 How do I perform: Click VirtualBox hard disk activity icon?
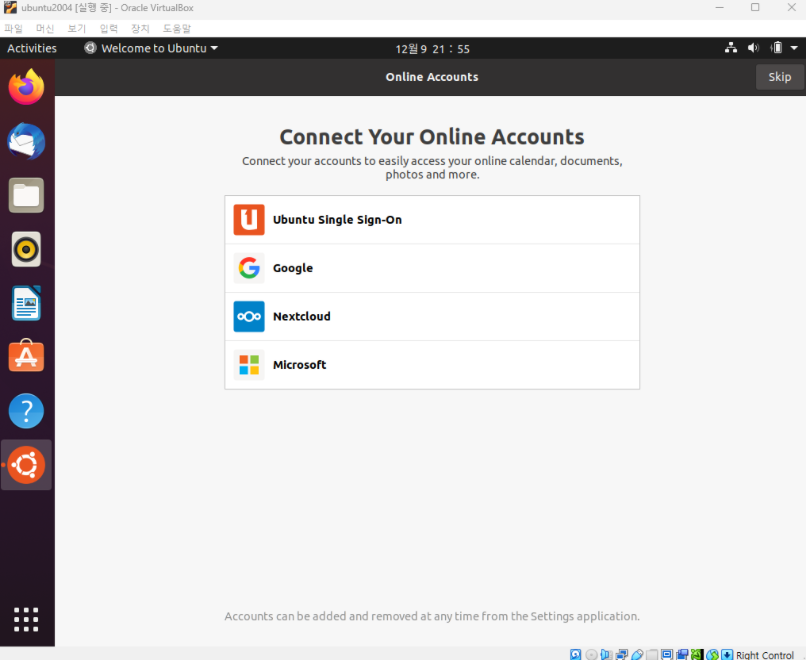[575, 654]
